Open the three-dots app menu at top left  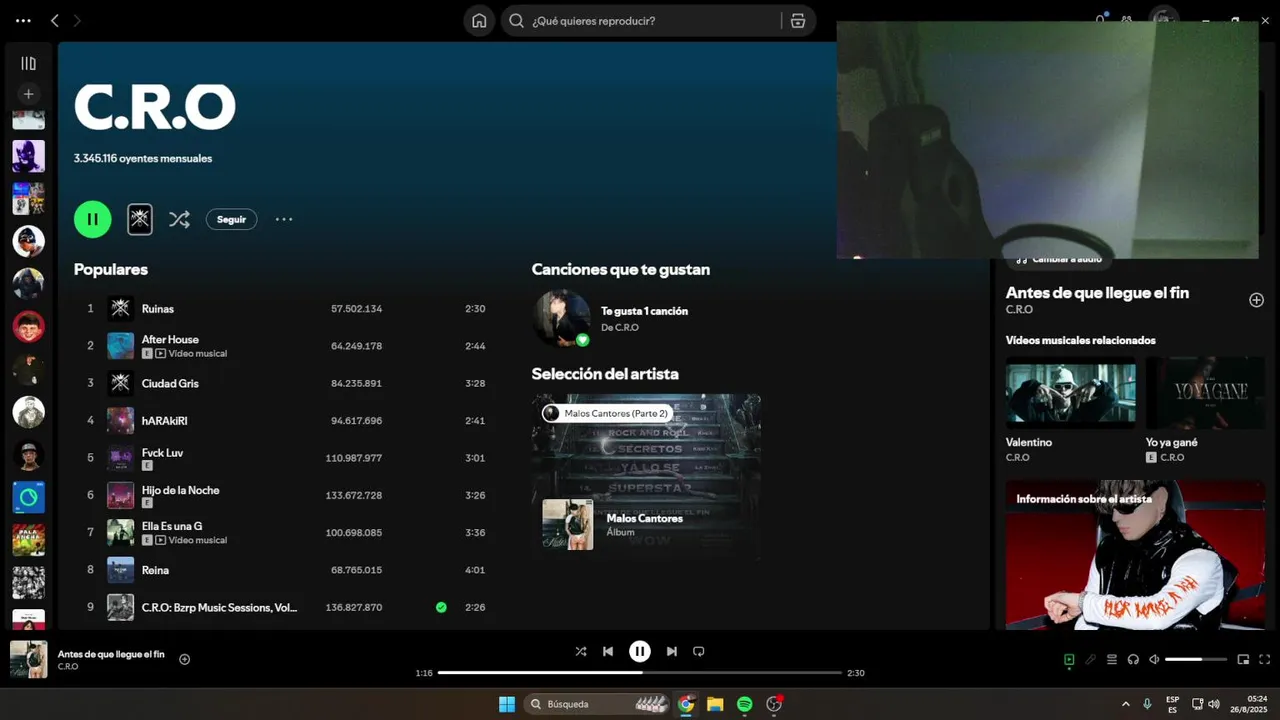pos(23,20)
